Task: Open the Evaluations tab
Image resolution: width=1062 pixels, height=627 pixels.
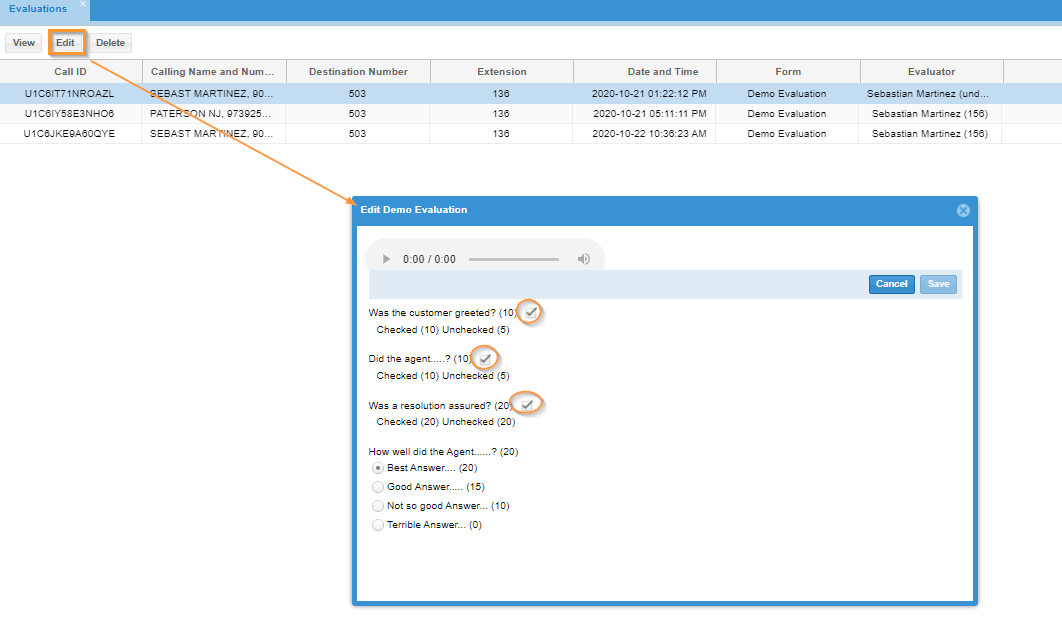Action: click(38, 9)
